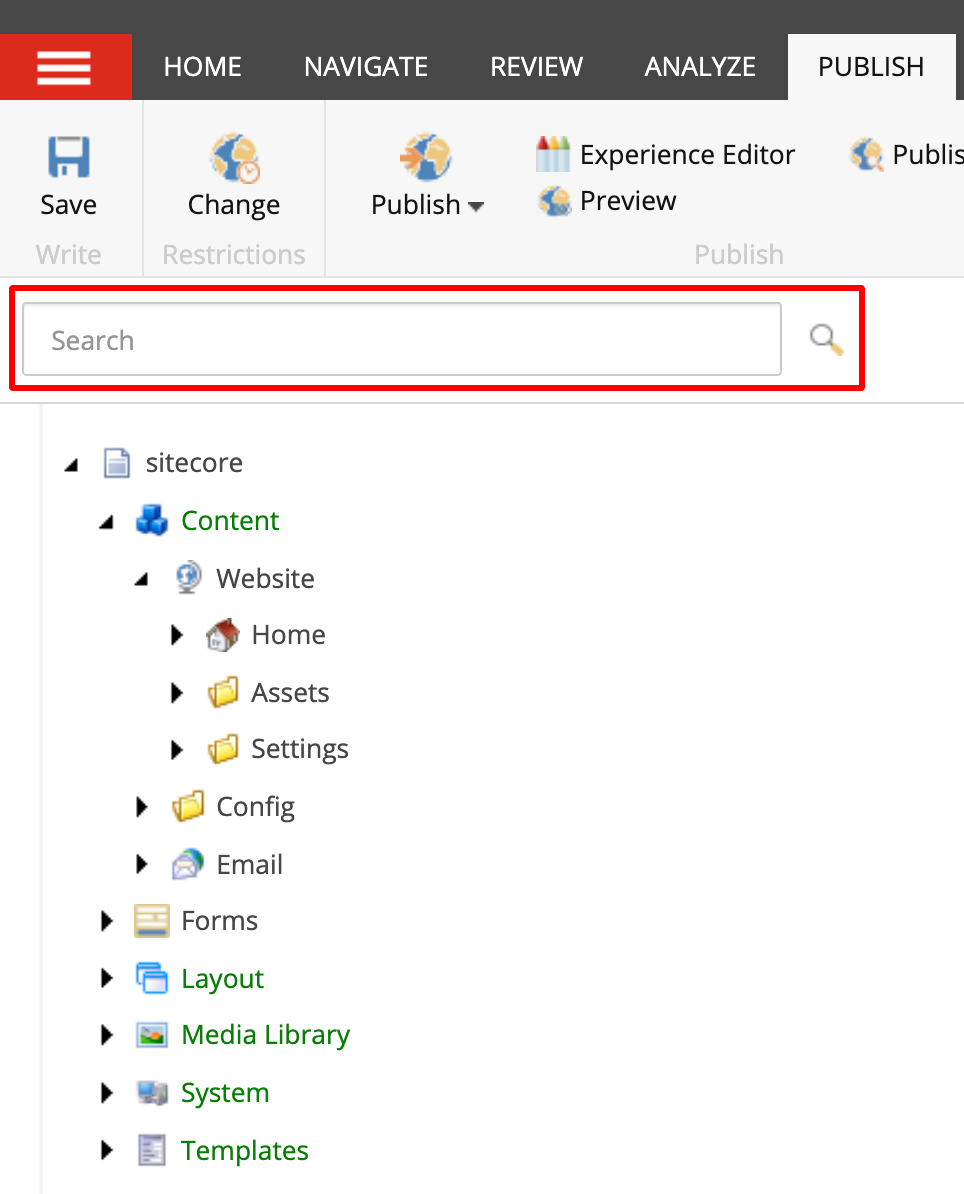The width and height of the screenshot is (964, 1194).
Task: Switch to the HOME ribbon tab
Action: (203, 67)
